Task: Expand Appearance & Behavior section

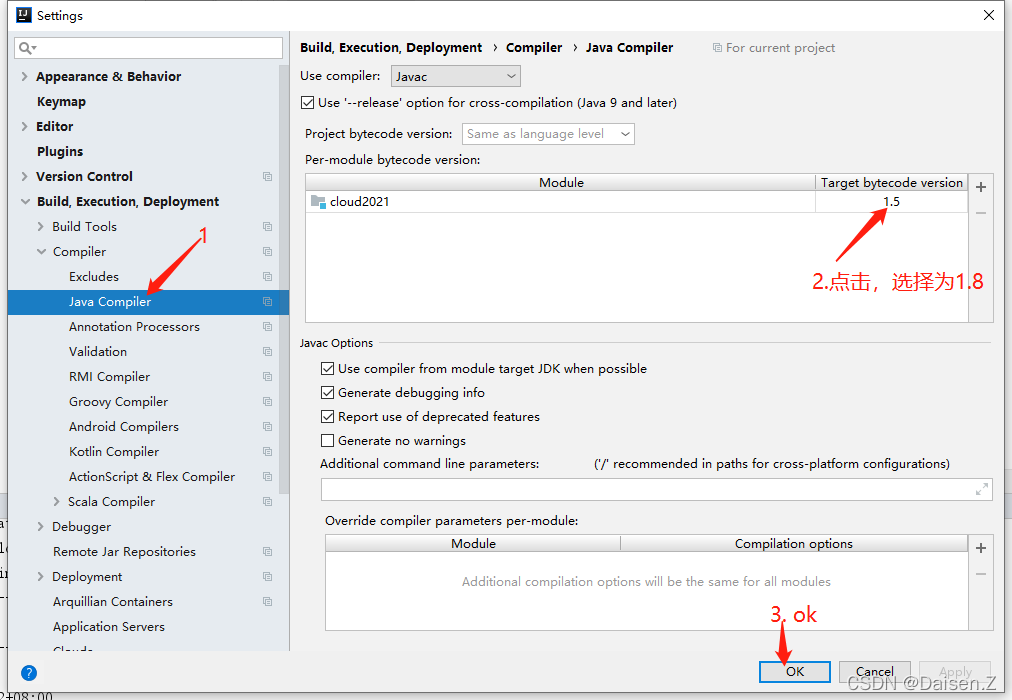Action: click(x=25, y=76)
